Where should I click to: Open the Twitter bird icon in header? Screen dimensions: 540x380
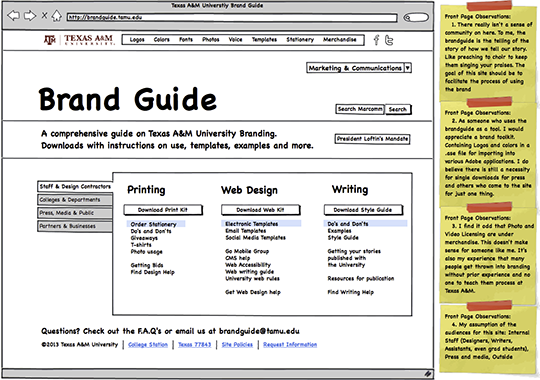(389, 40)
